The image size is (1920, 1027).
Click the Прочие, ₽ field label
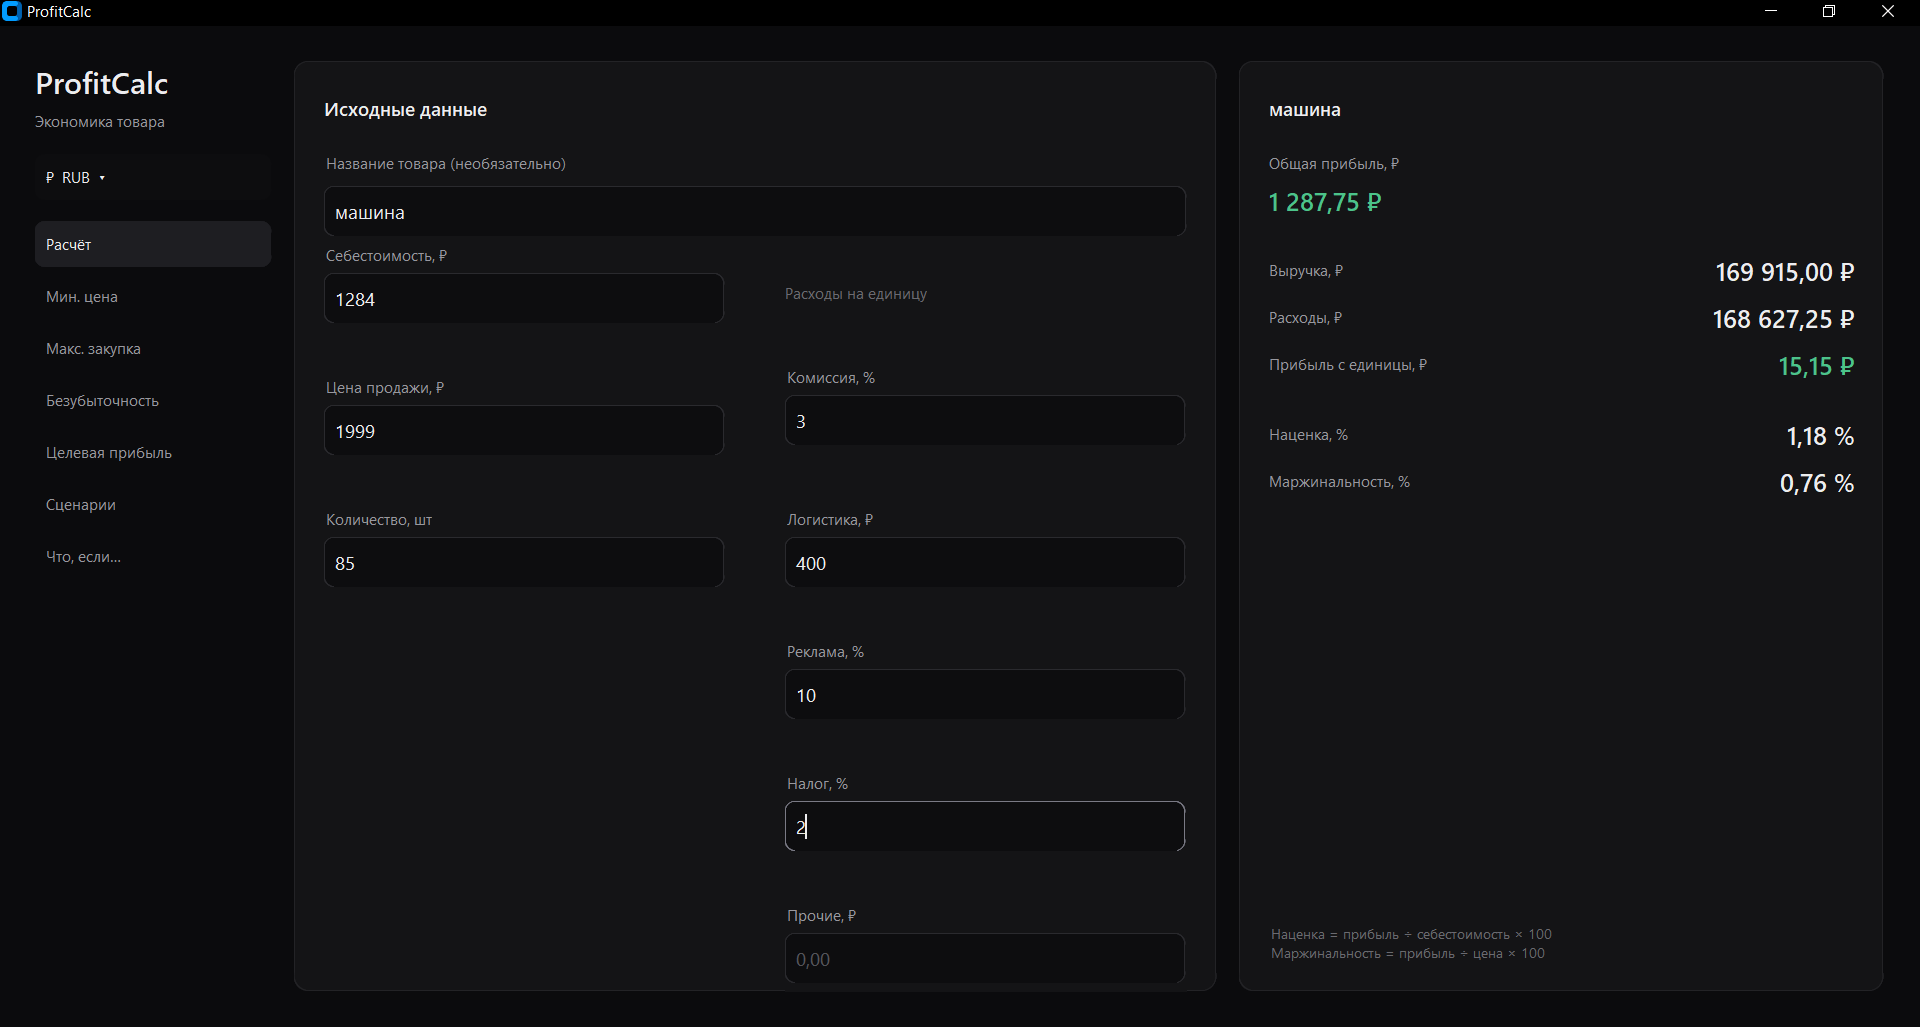tap(822, 916)
